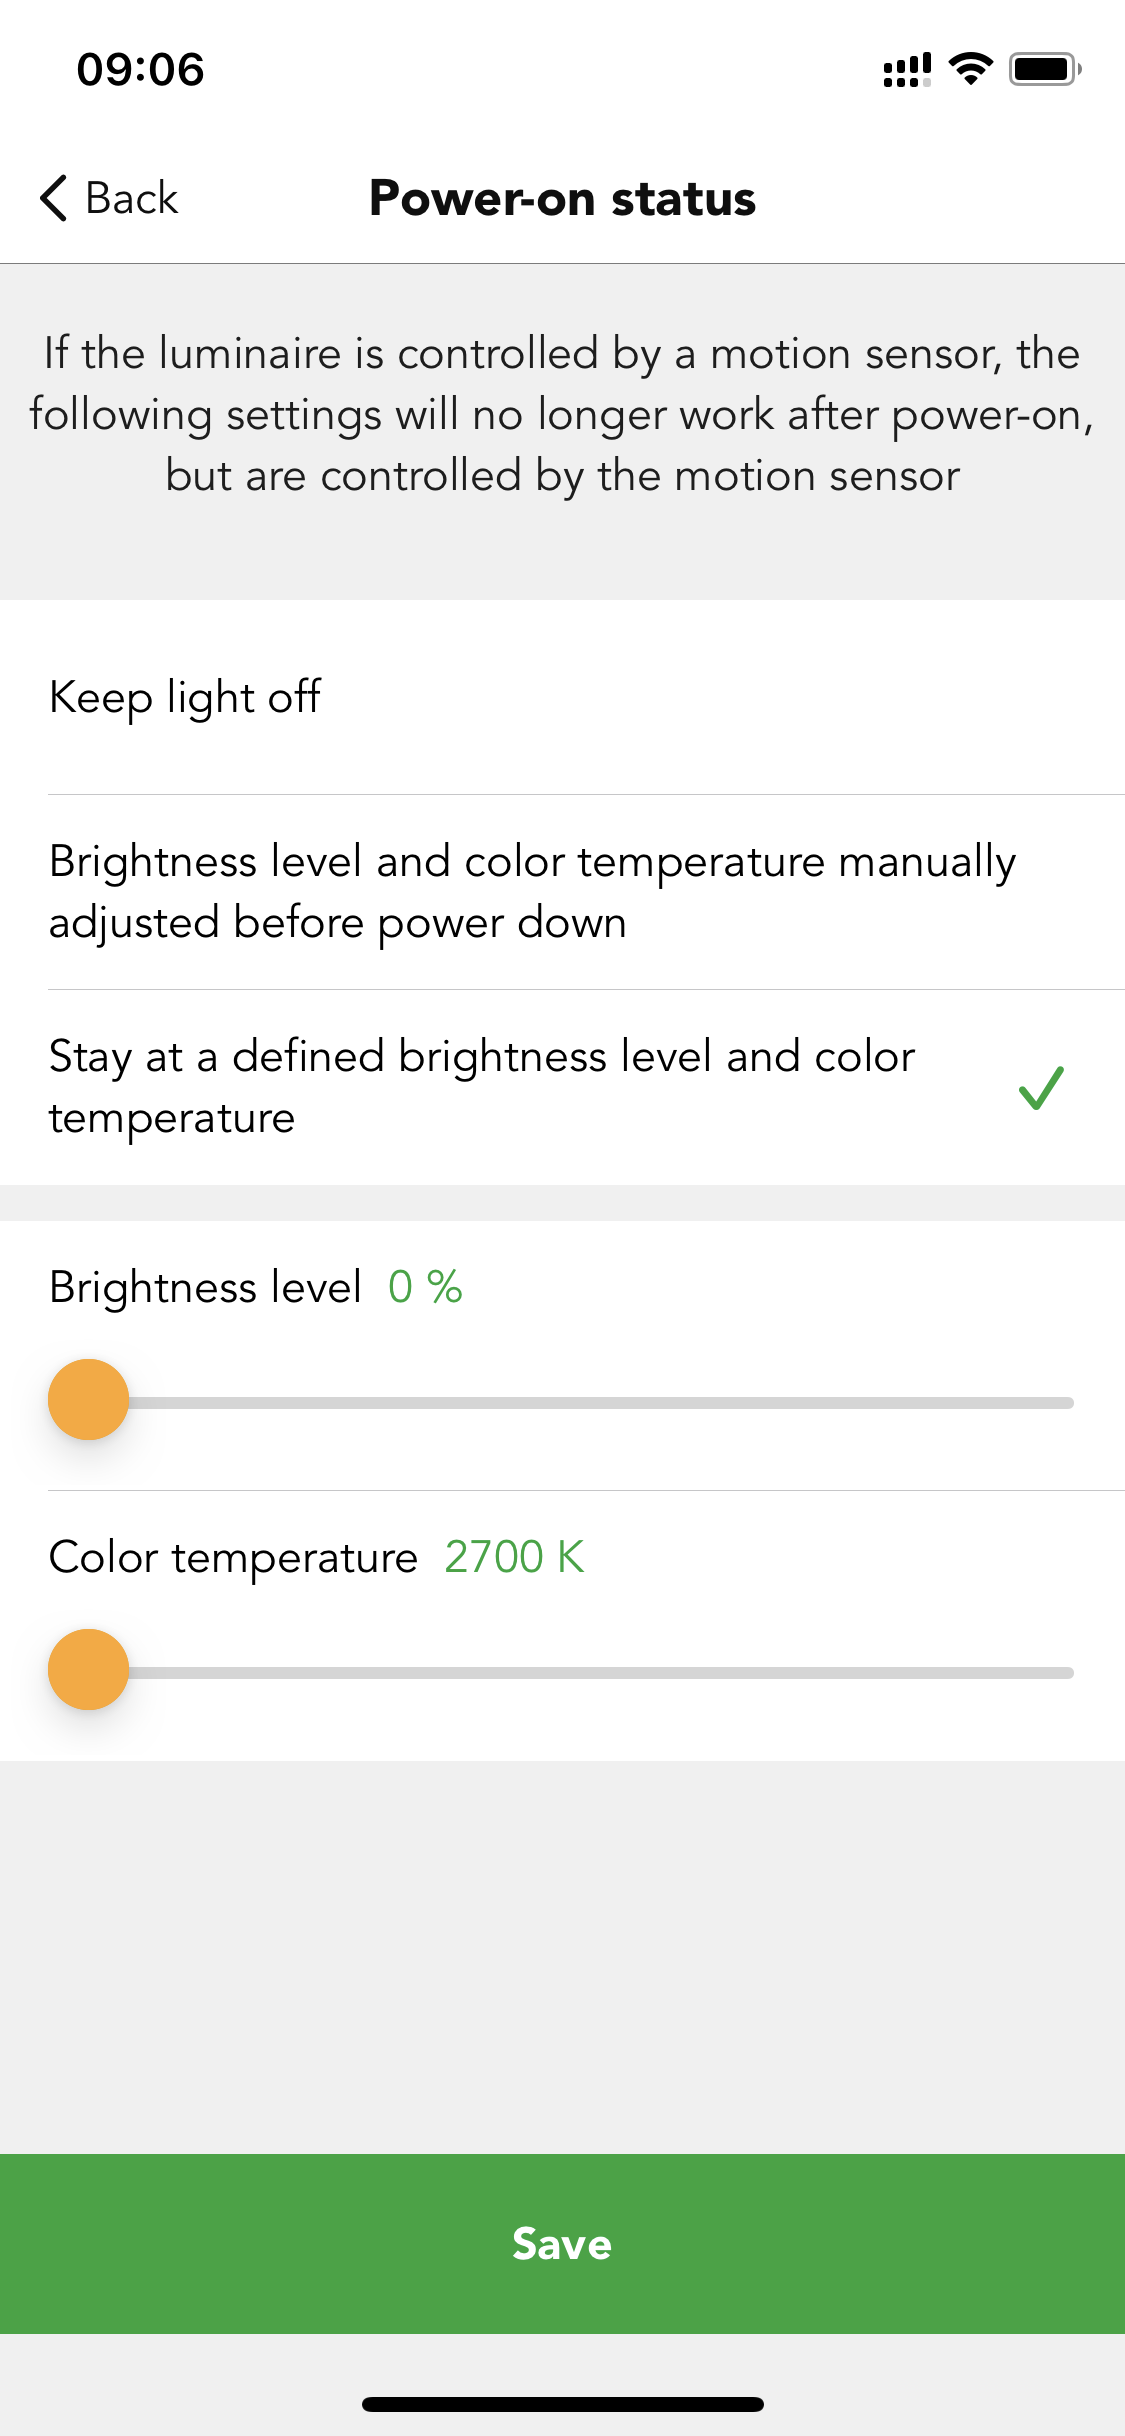
Task: Tap the battery status icon
Action: (x=1045, y=69)
